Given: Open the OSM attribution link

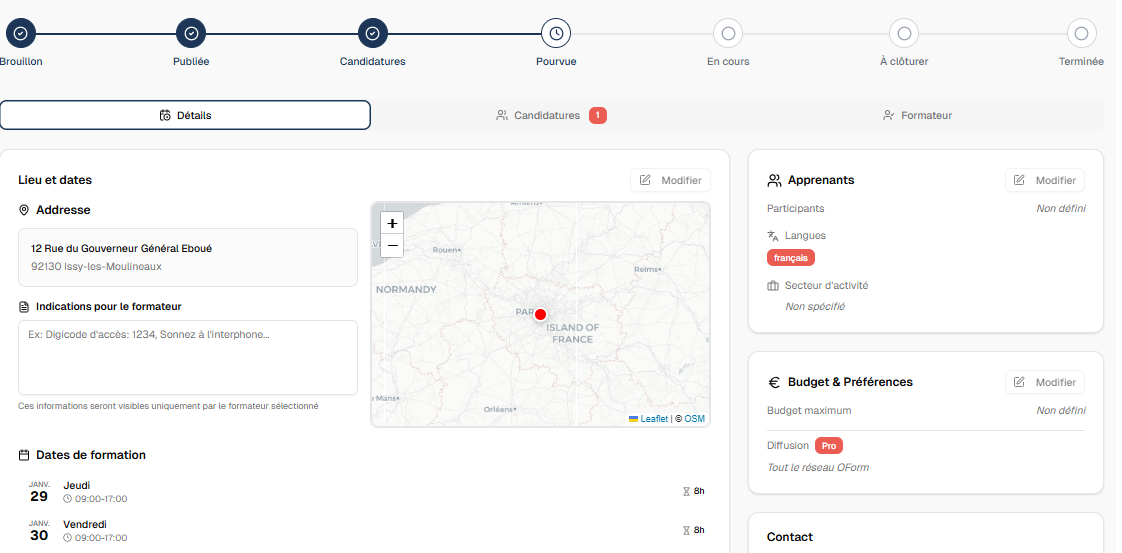Looking at the screenshot, I should pyautogui.click(x=695, y=419).
